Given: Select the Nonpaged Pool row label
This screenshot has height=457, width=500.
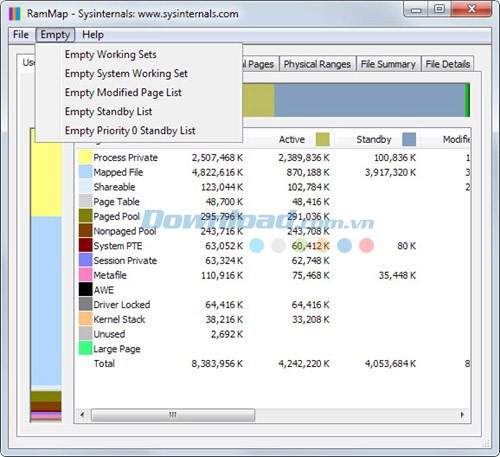Looking at the screenshot, I should [125, 231].
